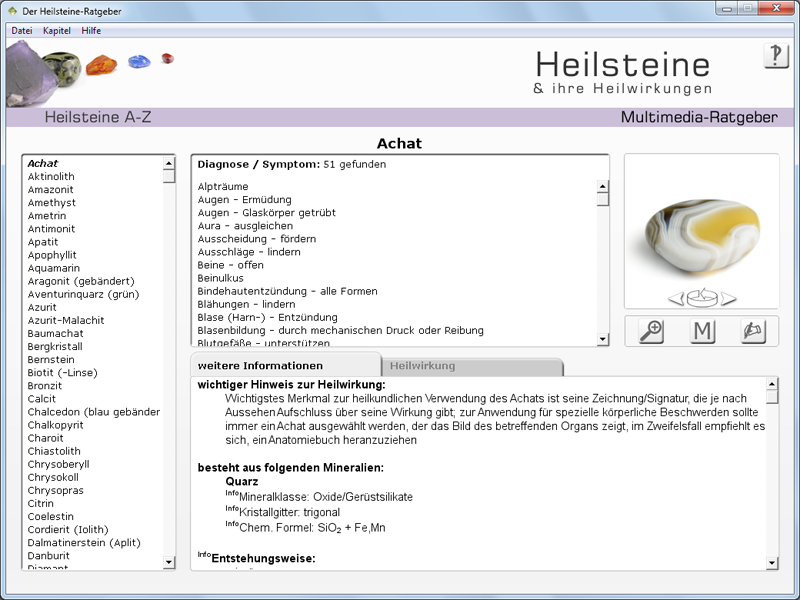Screen dimensions: 800x600
Task: Click the rotate view icon under the image
Action: click(x=702, y=297)
